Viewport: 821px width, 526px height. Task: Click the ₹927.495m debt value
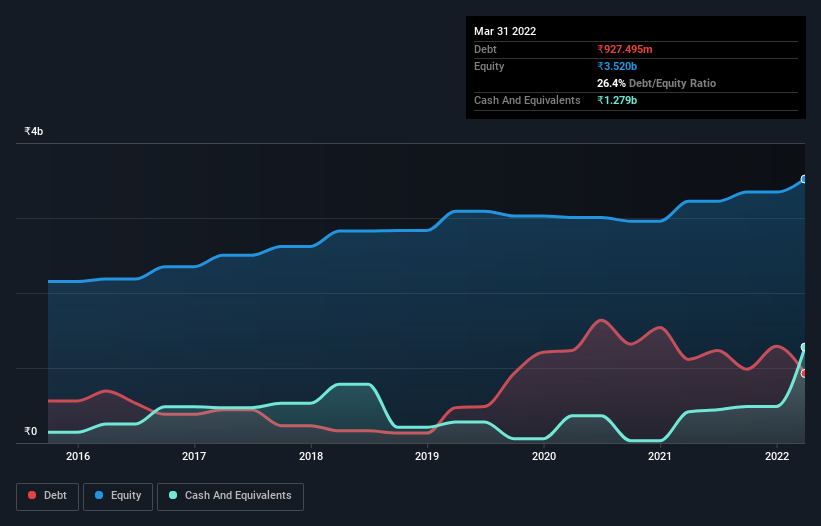click(625, 49)
